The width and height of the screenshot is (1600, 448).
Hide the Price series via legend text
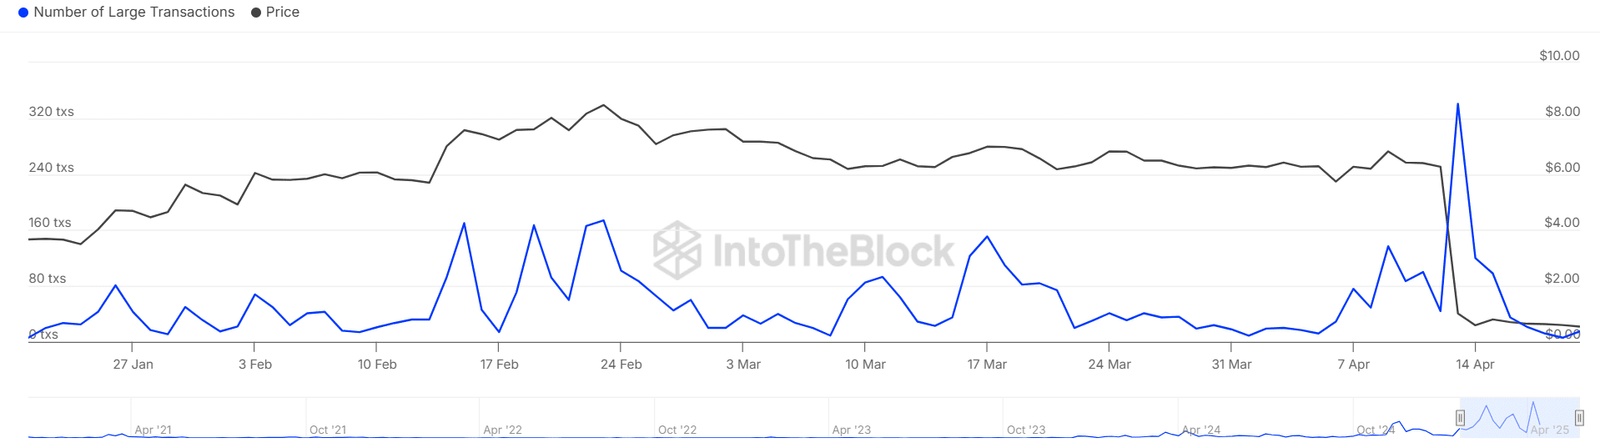(283, 13)
